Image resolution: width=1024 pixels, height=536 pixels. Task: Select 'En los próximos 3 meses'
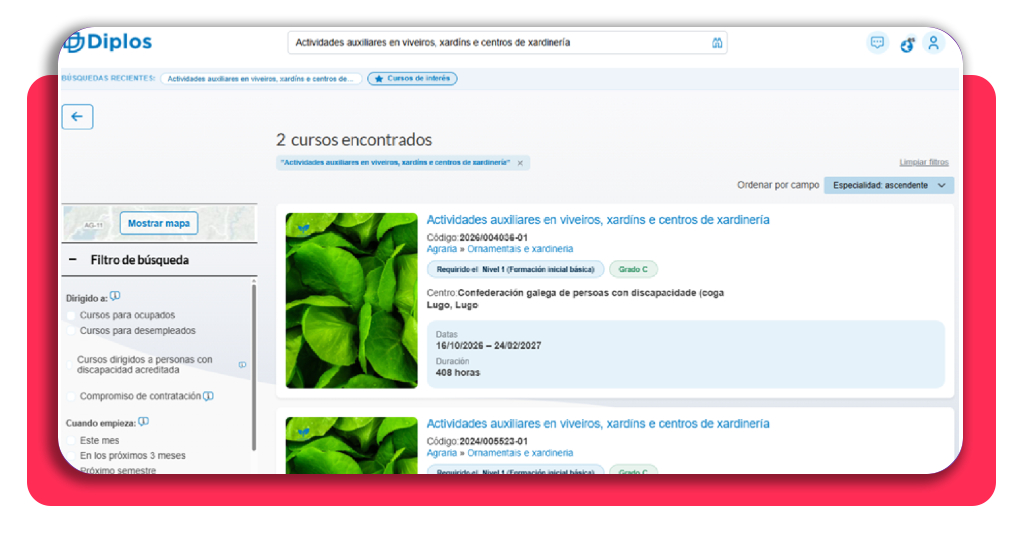pos(71,456)
